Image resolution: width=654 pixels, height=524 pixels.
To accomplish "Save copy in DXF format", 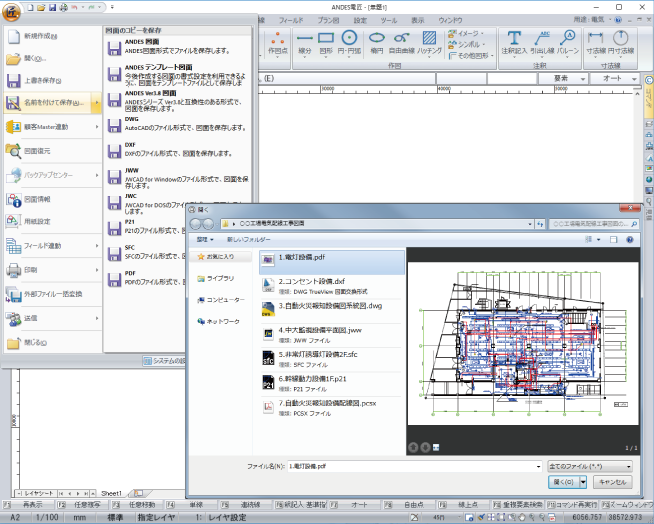I will (x=178, y=150).
